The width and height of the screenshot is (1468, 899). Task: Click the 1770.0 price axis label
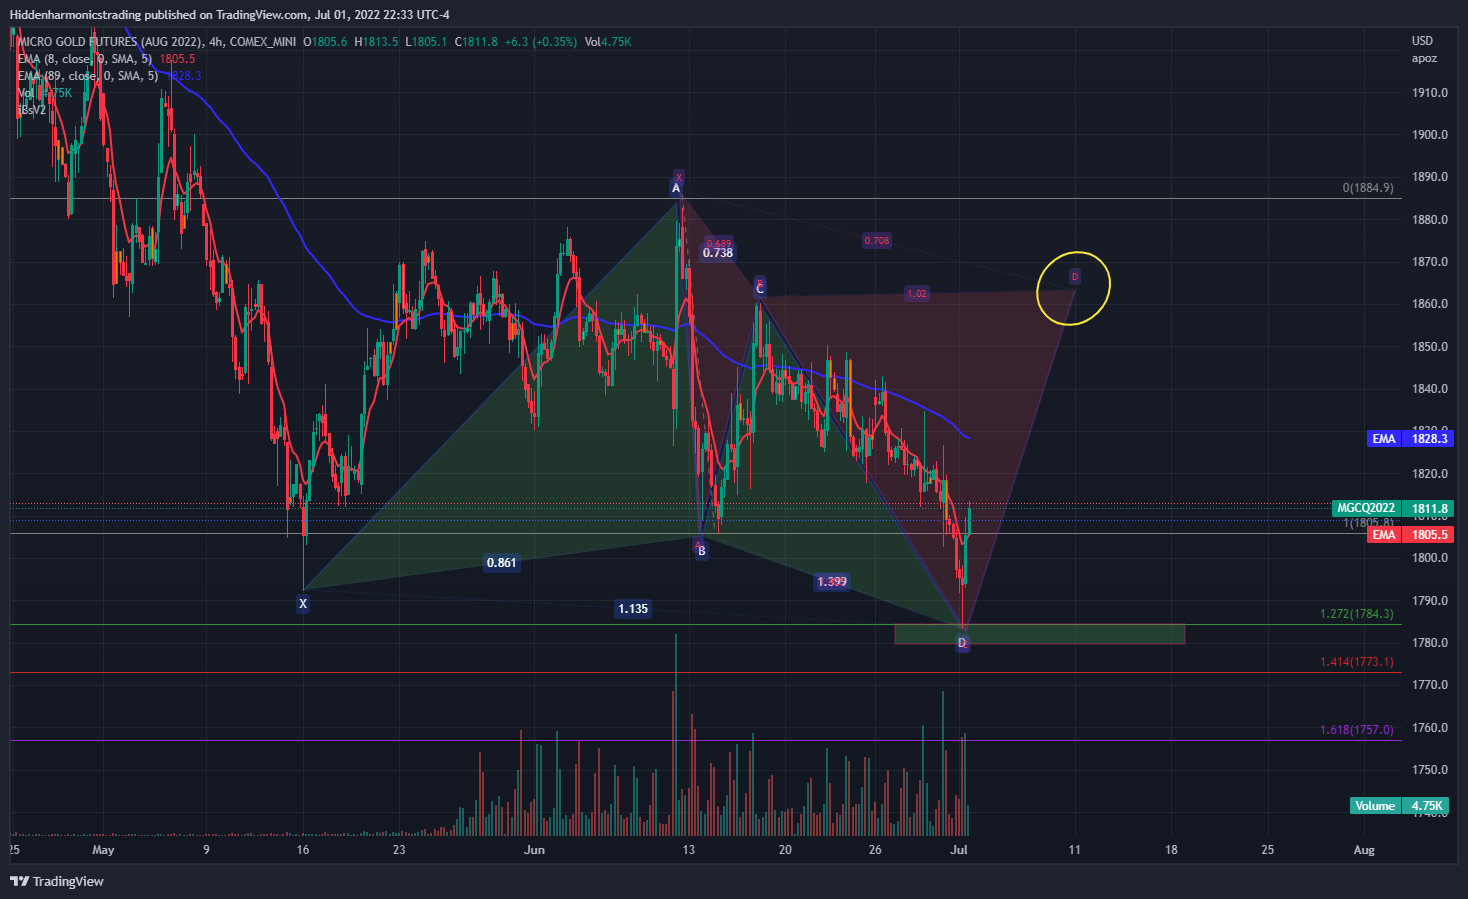click(1430, 685)
